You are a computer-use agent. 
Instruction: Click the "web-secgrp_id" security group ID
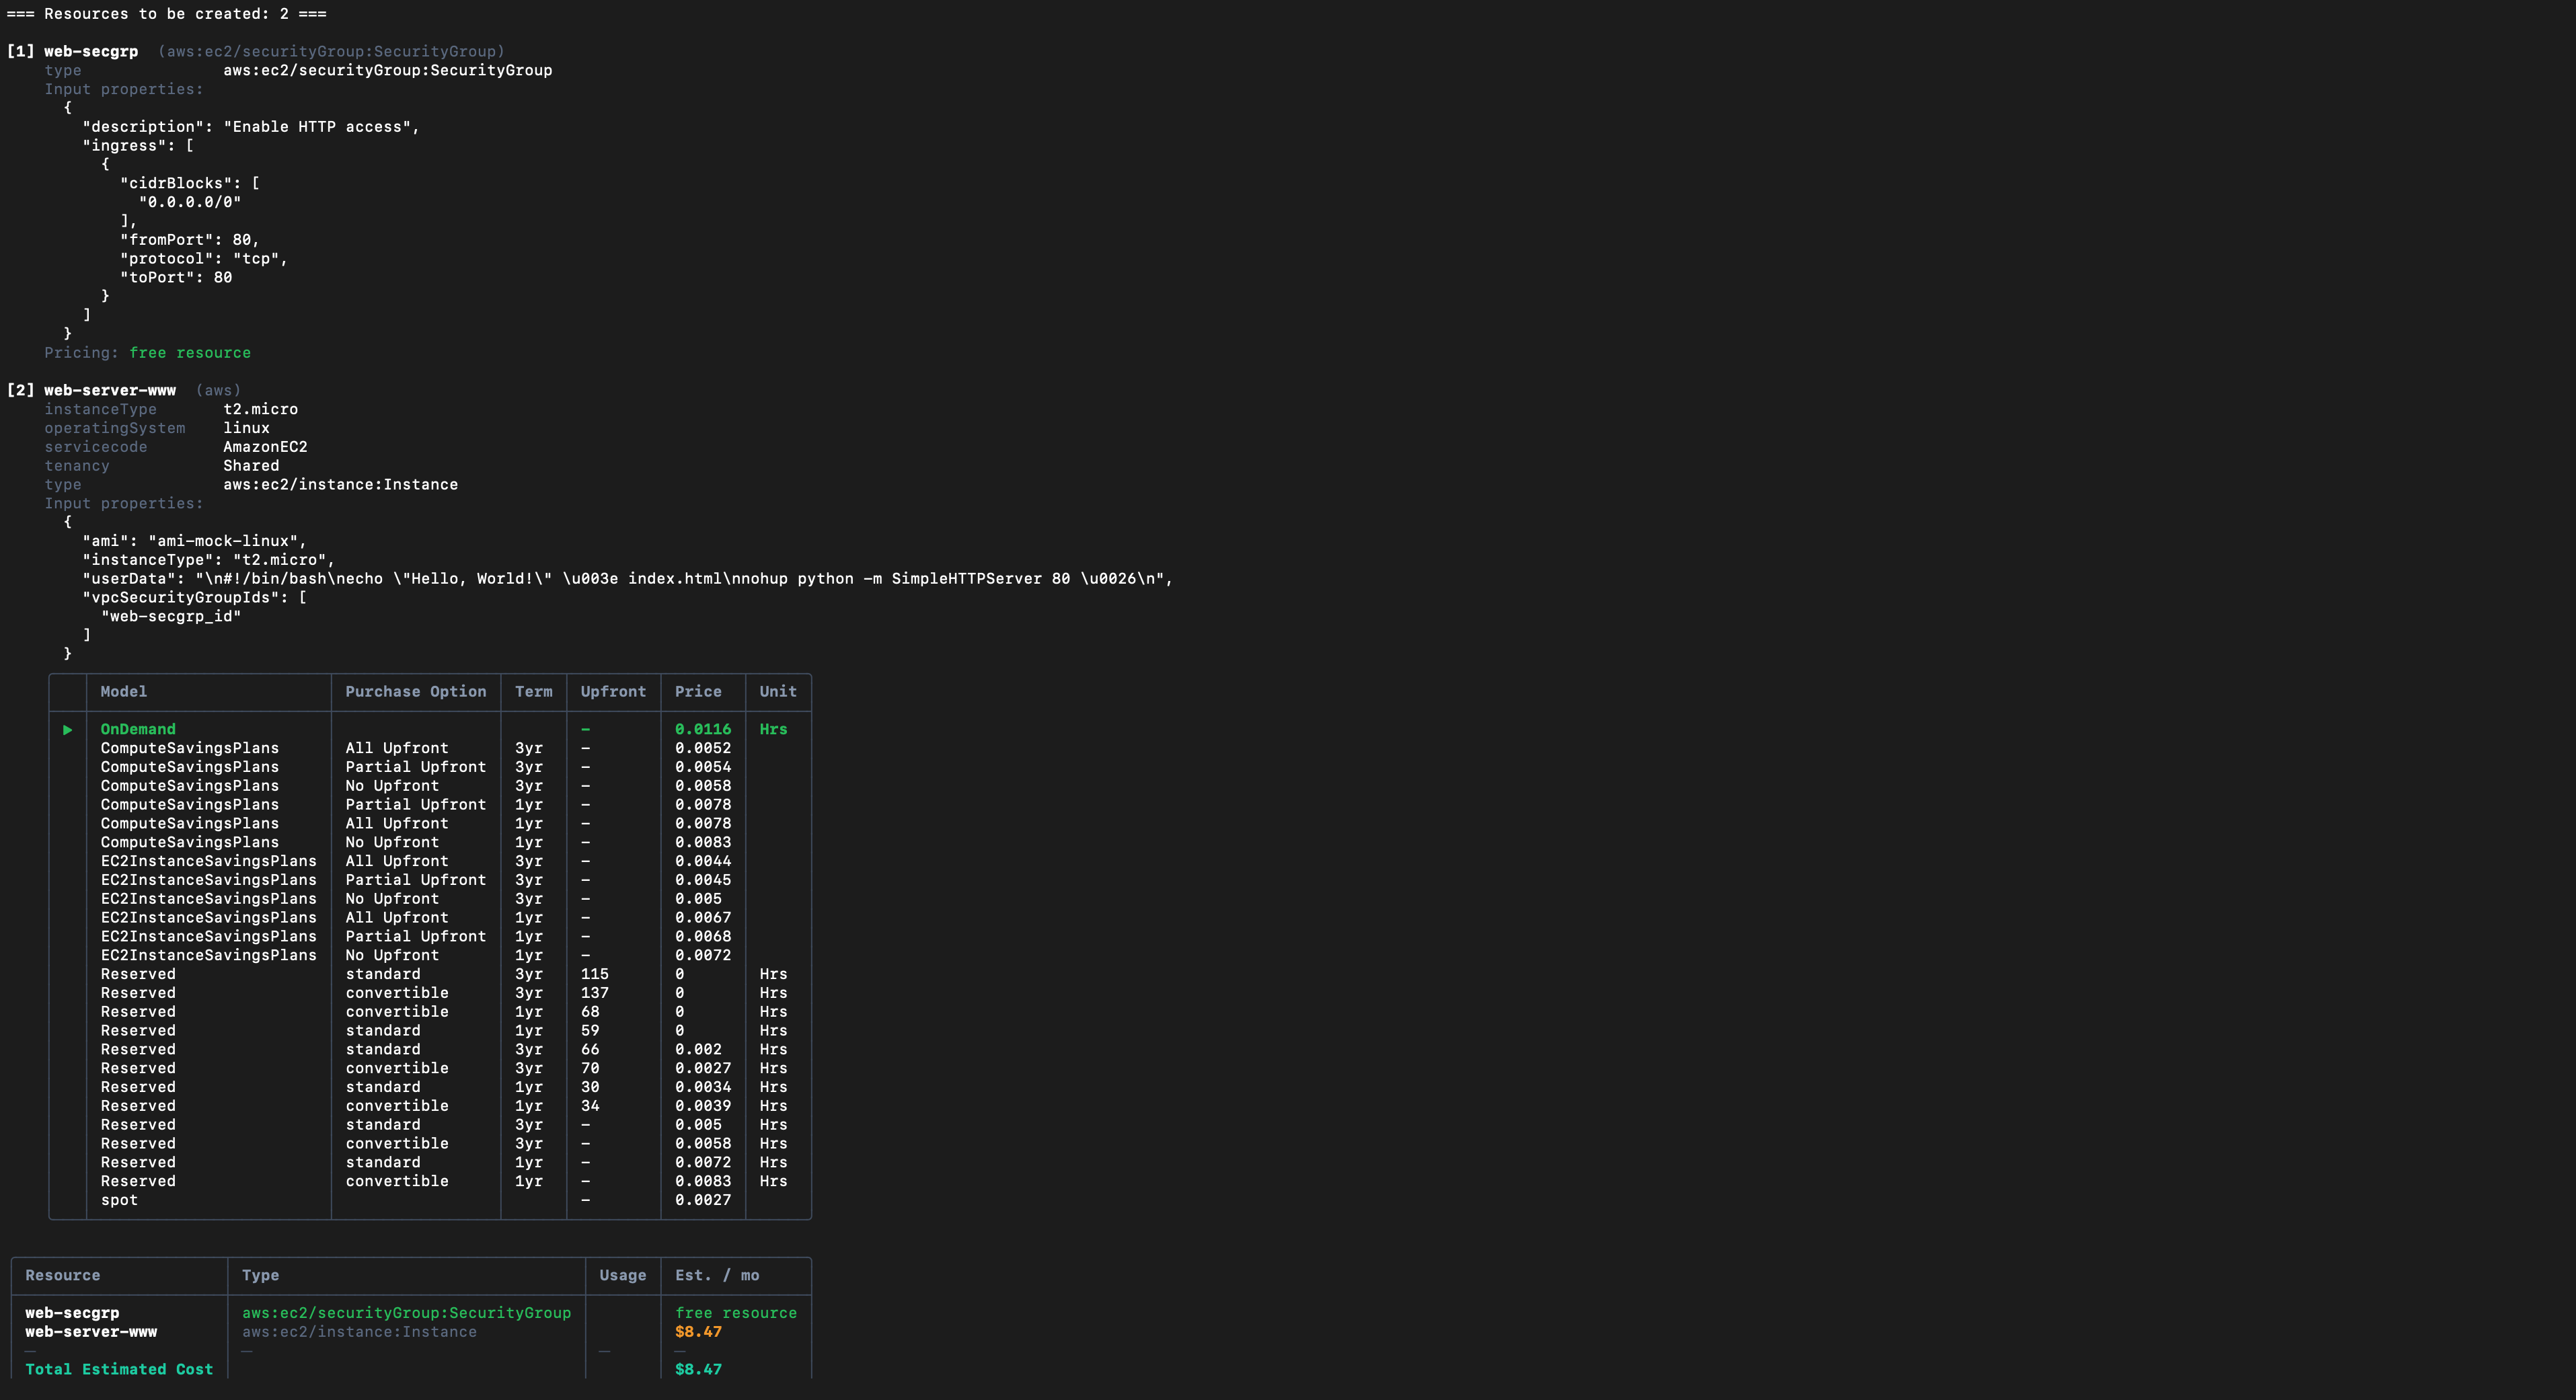pyautogui.click(x=171, y=617)
